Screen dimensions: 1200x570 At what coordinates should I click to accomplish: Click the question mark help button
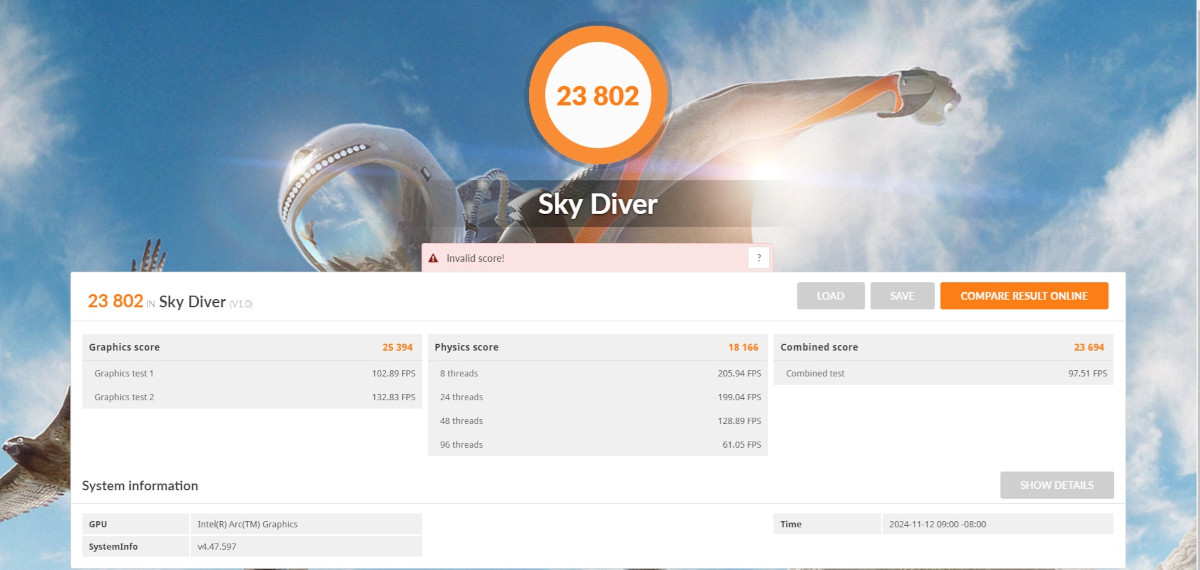759,258
